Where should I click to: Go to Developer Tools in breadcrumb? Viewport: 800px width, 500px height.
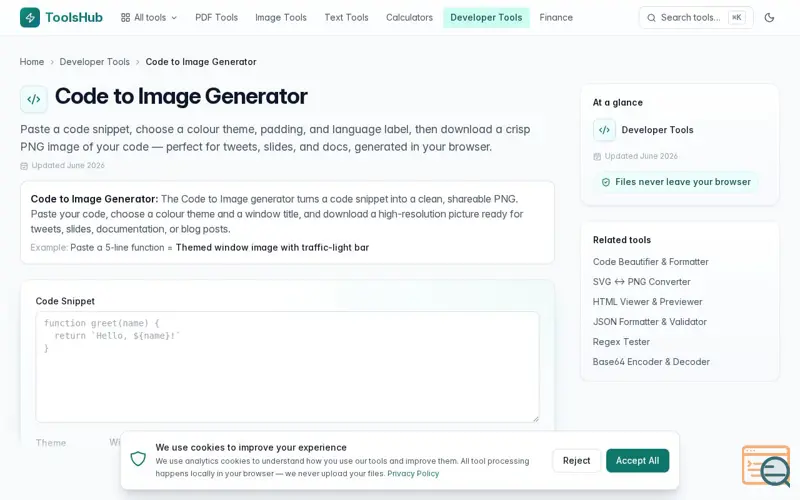pos(94,62)
